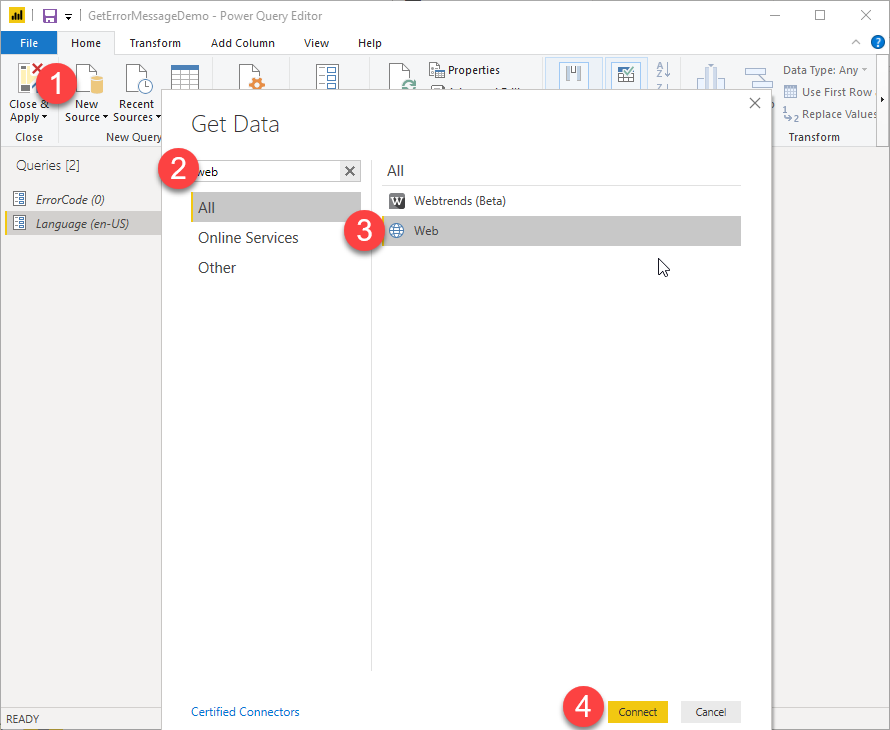Open the Recent Sources dropdown arrow
Screen dimensions: 890x730
(158, 118)
